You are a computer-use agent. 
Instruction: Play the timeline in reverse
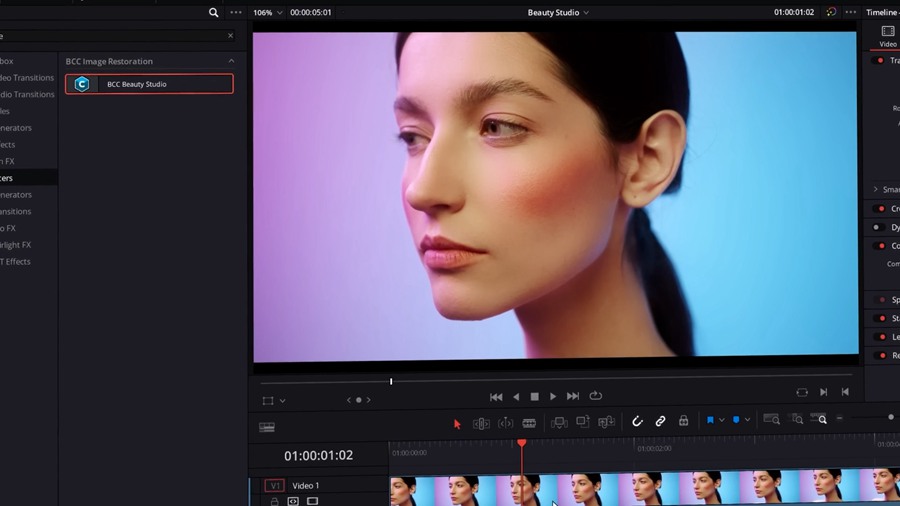click(x=516, y=396)
